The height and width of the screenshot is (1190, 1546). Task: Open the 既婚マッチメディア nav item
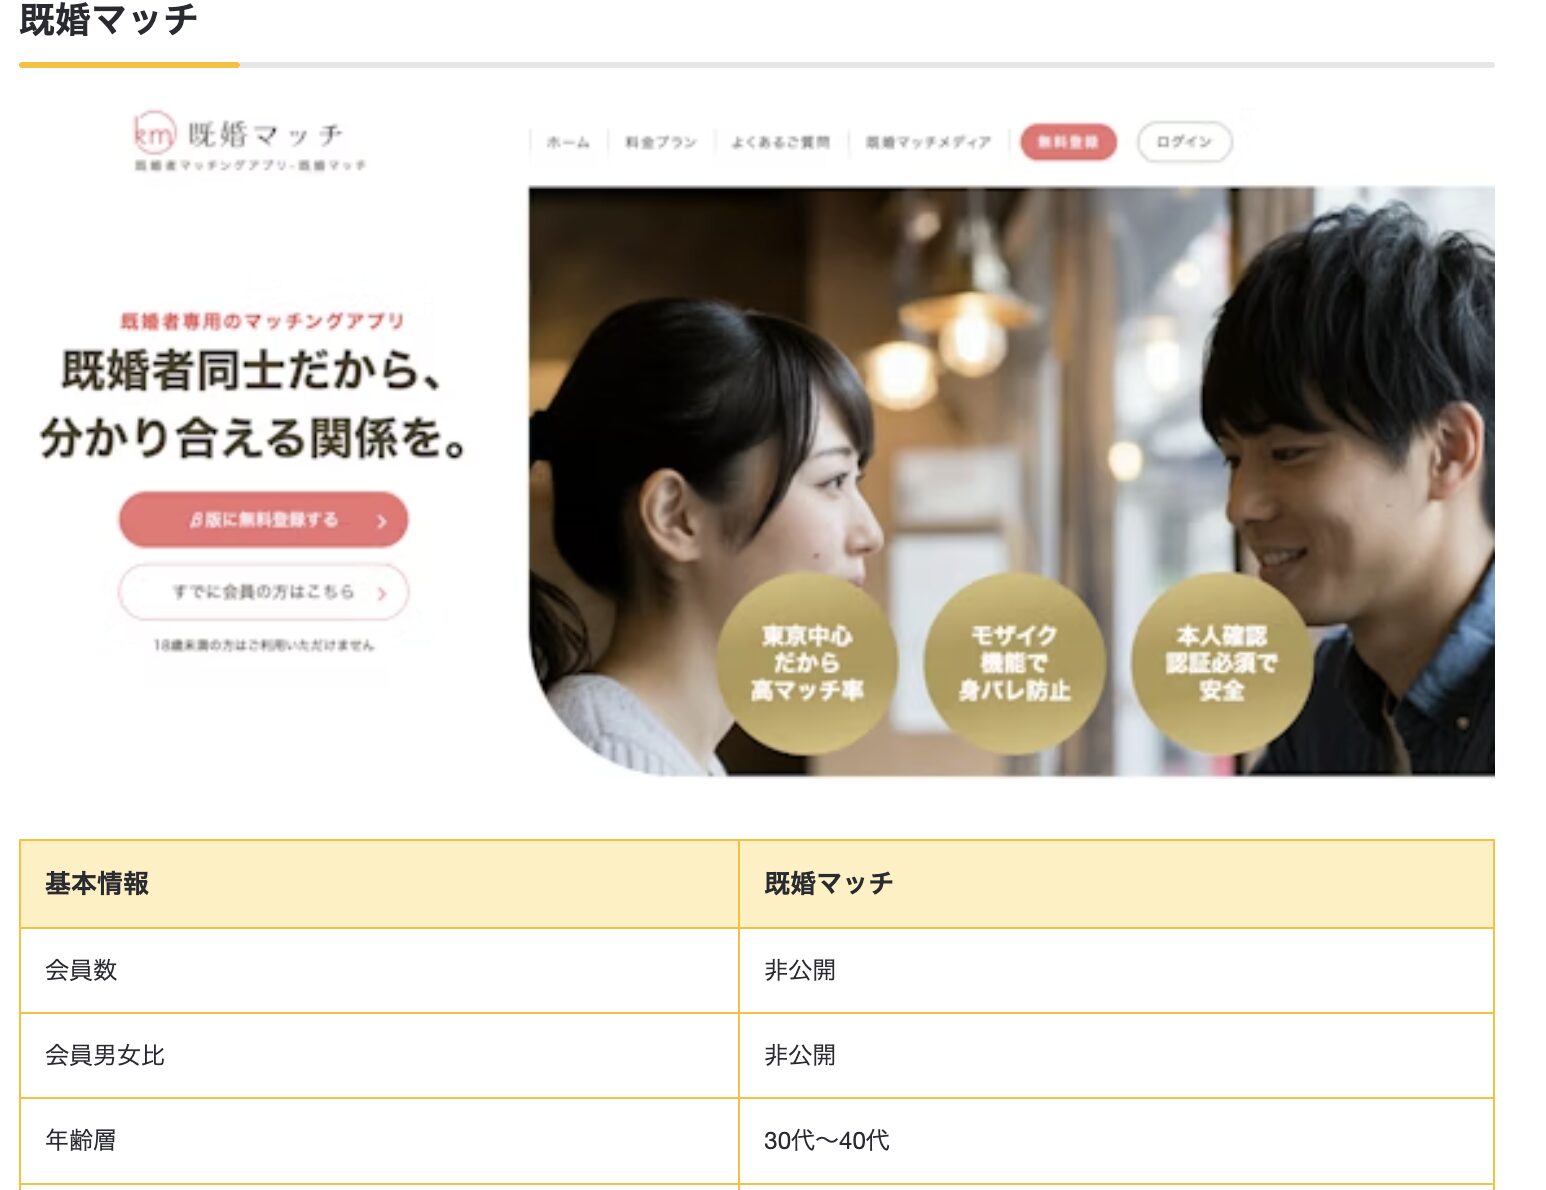[x=928, y=142]
